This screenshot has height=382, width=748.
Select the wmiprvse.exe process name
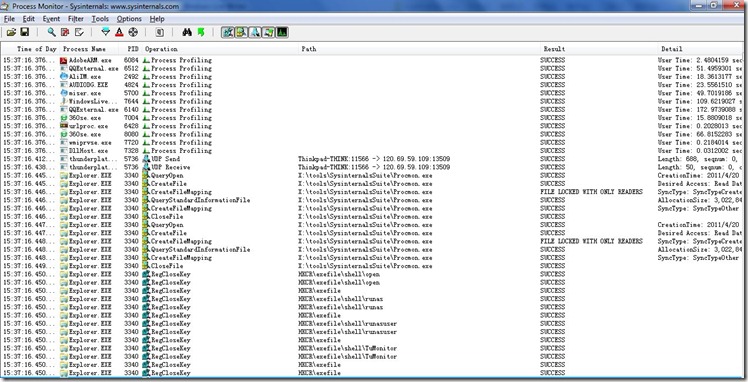pyautogui.click(x=90, y=143)
